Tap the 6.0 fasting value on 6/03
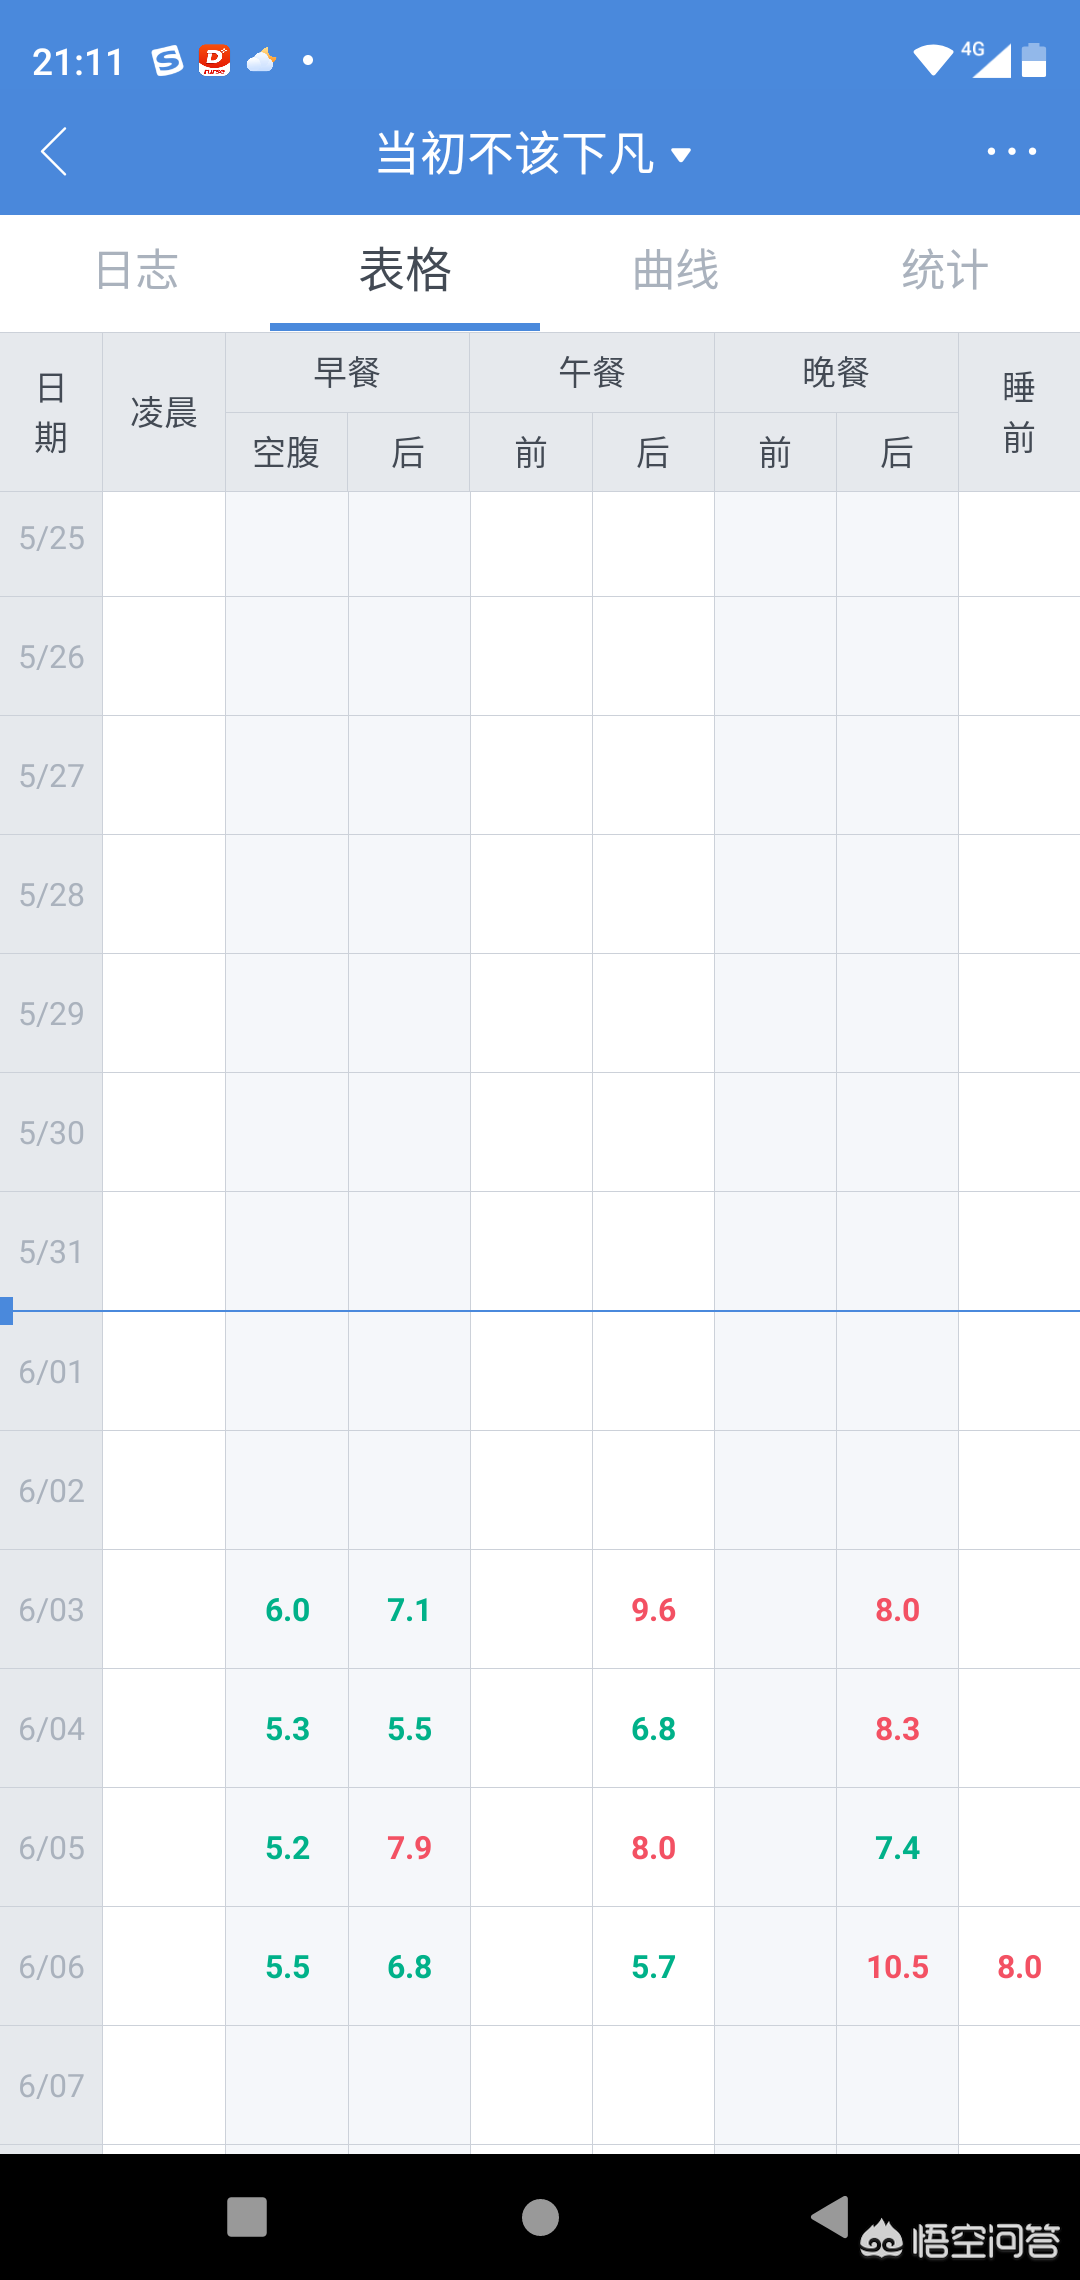 pyautogui.click(x=287, y=1610)
